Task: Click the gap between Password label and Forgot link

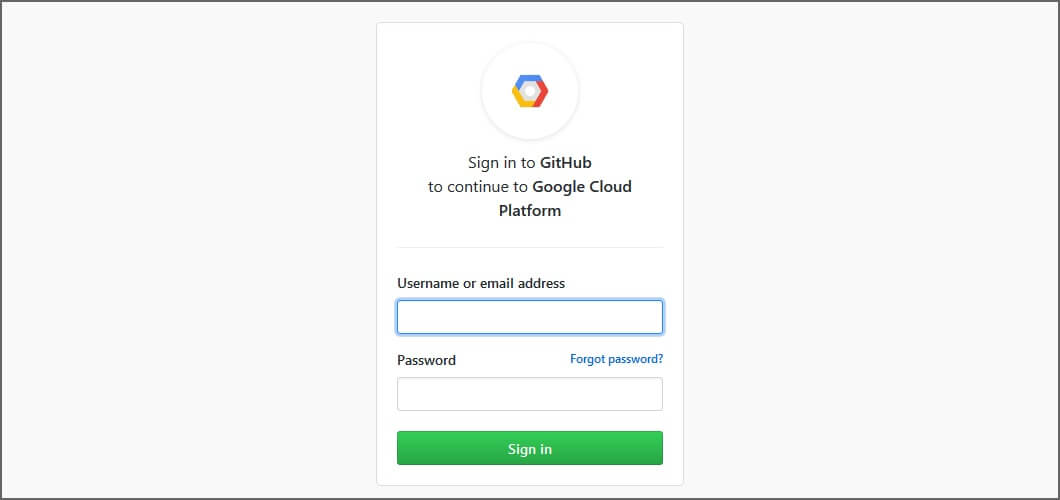Action: coord(512,360)
